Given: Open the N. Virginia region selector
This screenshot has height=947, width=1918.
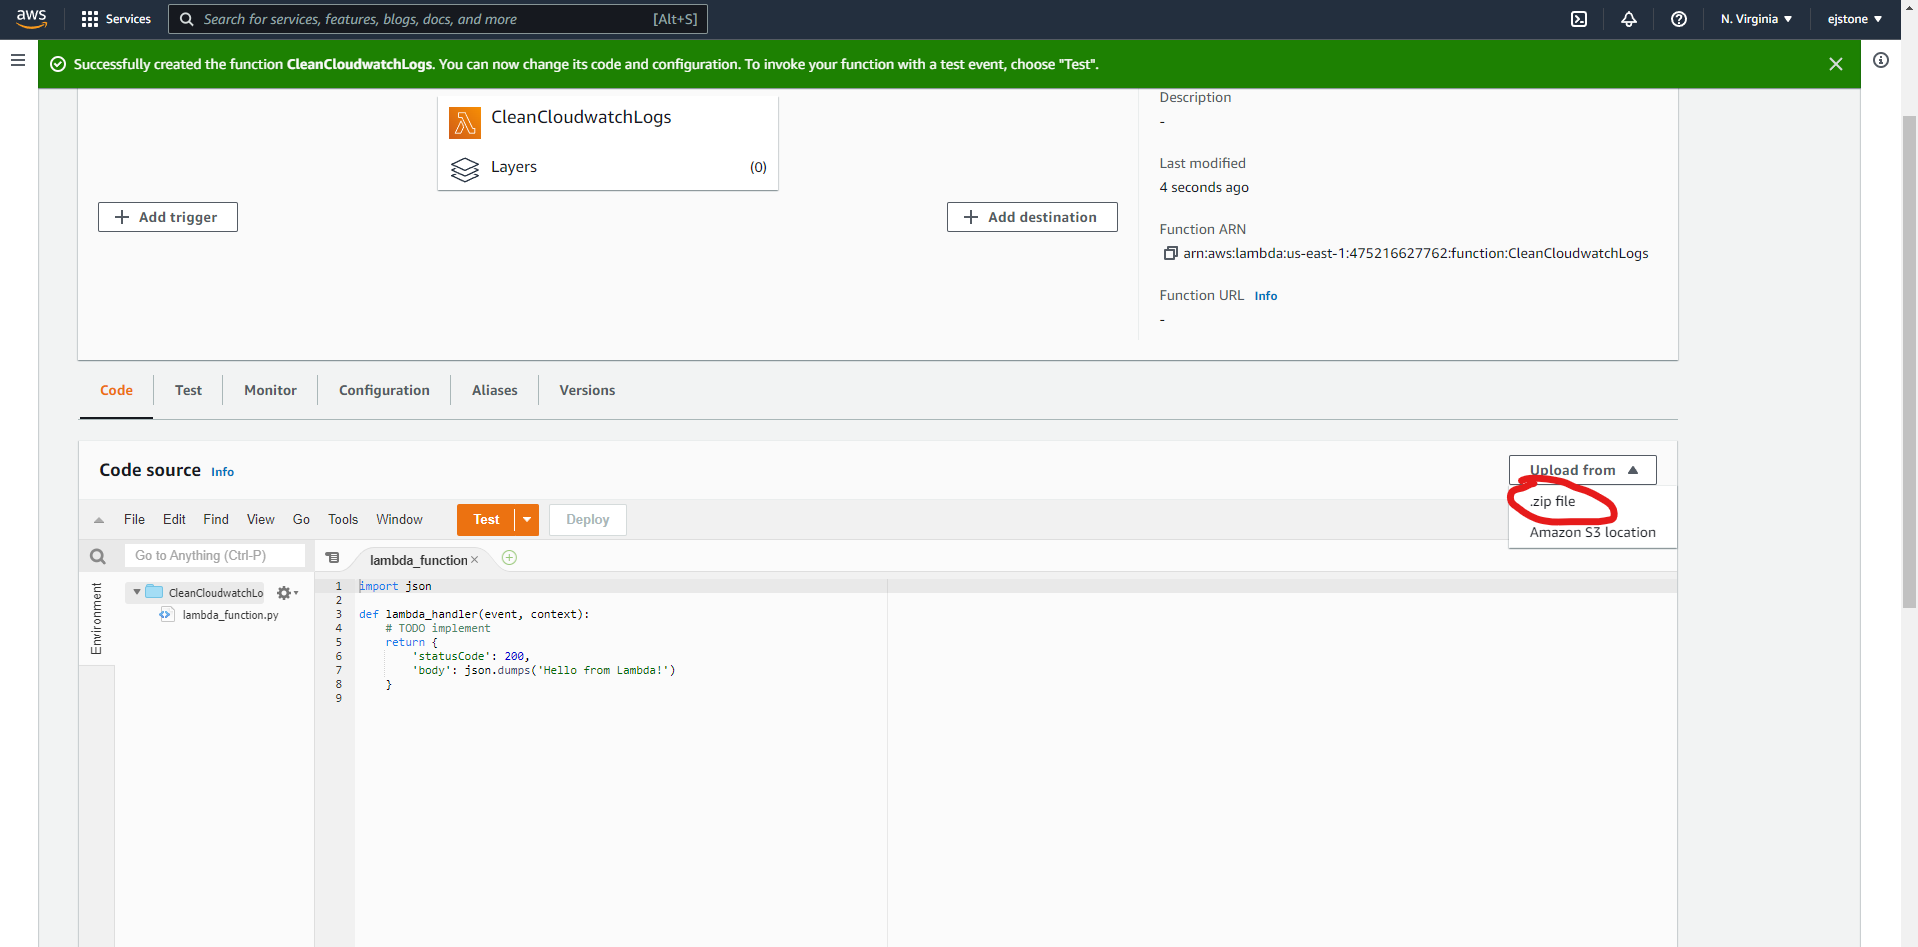Looking at the screenshot, I should [x=1756, y=19].
